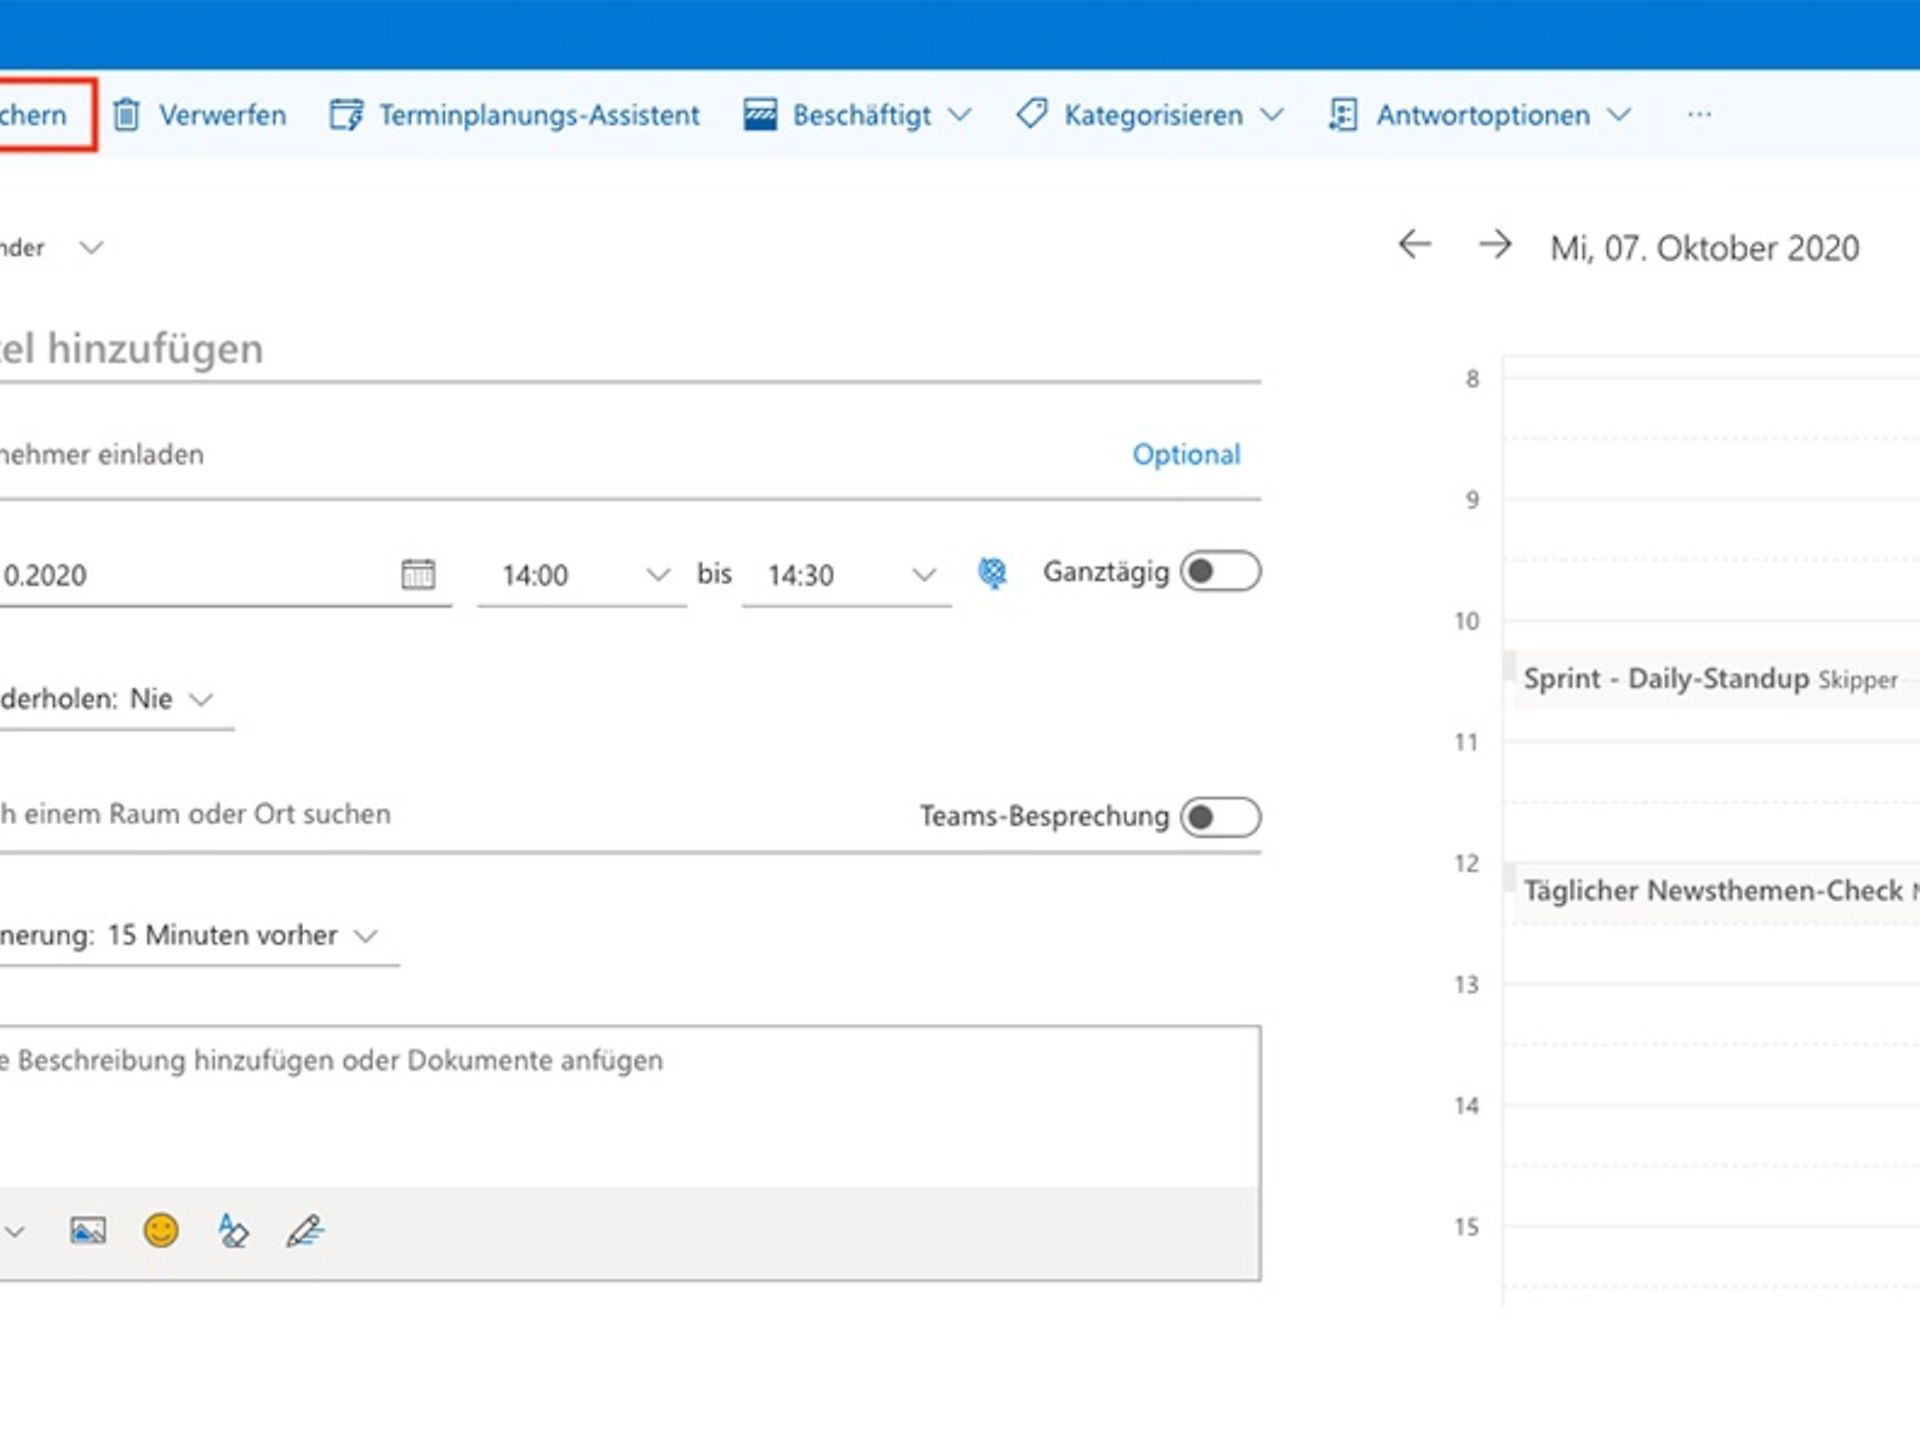The width and height of the screenshot is (1920, 1440).
Task: Click the Optional attendees link
Action: point(1185,455)
